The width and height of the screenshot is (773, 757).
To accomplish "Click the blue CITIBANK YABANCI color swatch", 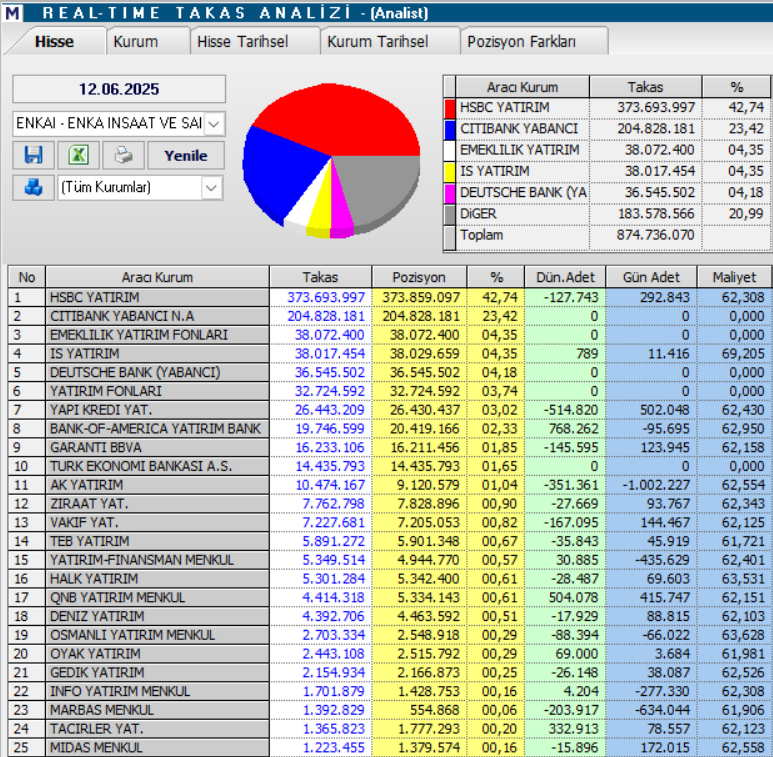I will 450,129.
